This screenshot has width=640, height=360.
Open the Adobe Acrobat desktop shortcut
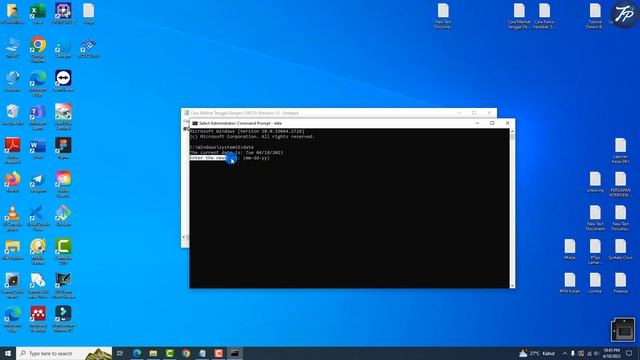tap(12, 150)
